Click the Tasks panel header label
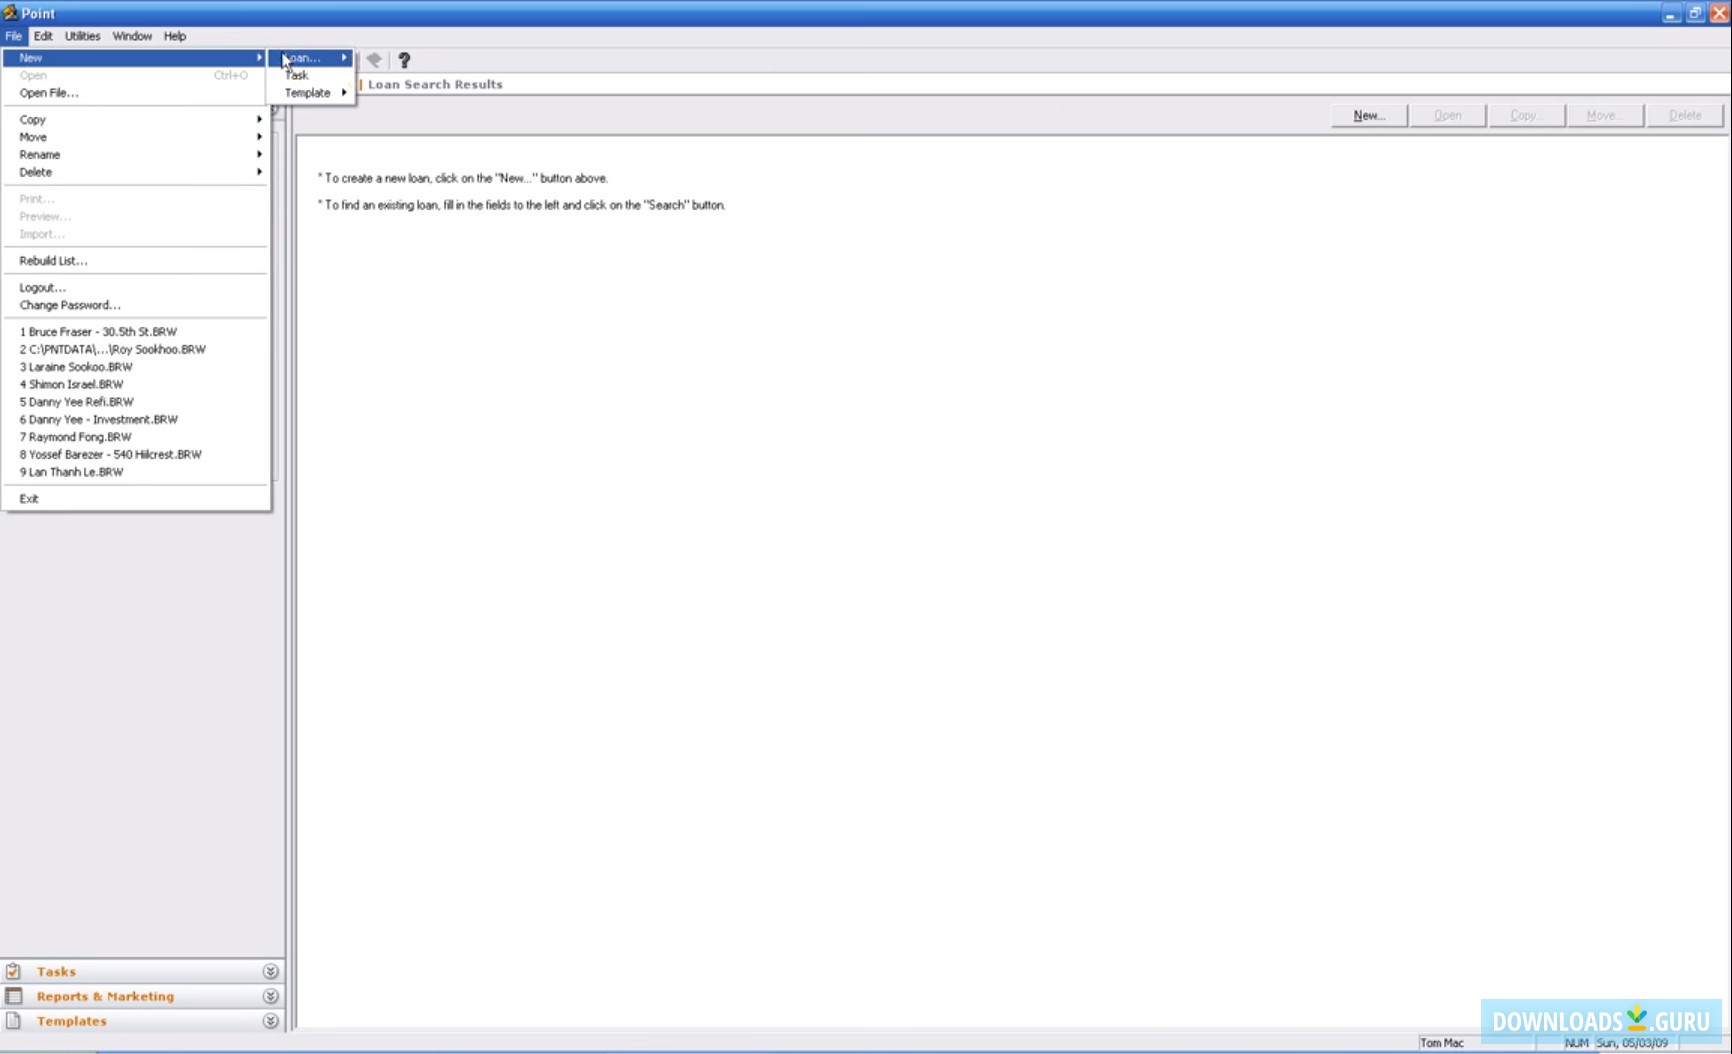The image size is (1732, 1054). click(x=56, y=971)
